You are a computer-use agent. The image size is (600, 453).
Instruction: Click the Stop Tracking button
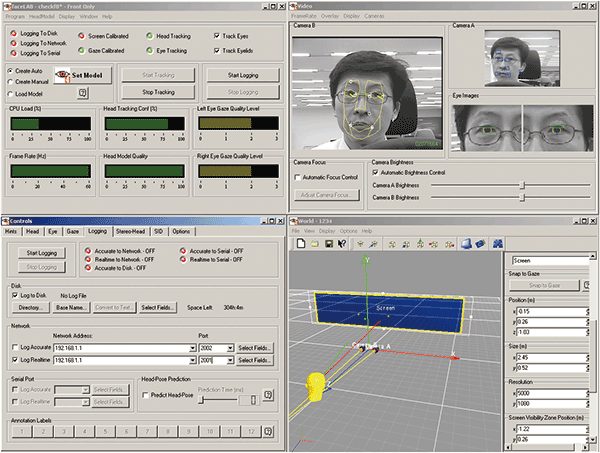click(x=157, y=93)
